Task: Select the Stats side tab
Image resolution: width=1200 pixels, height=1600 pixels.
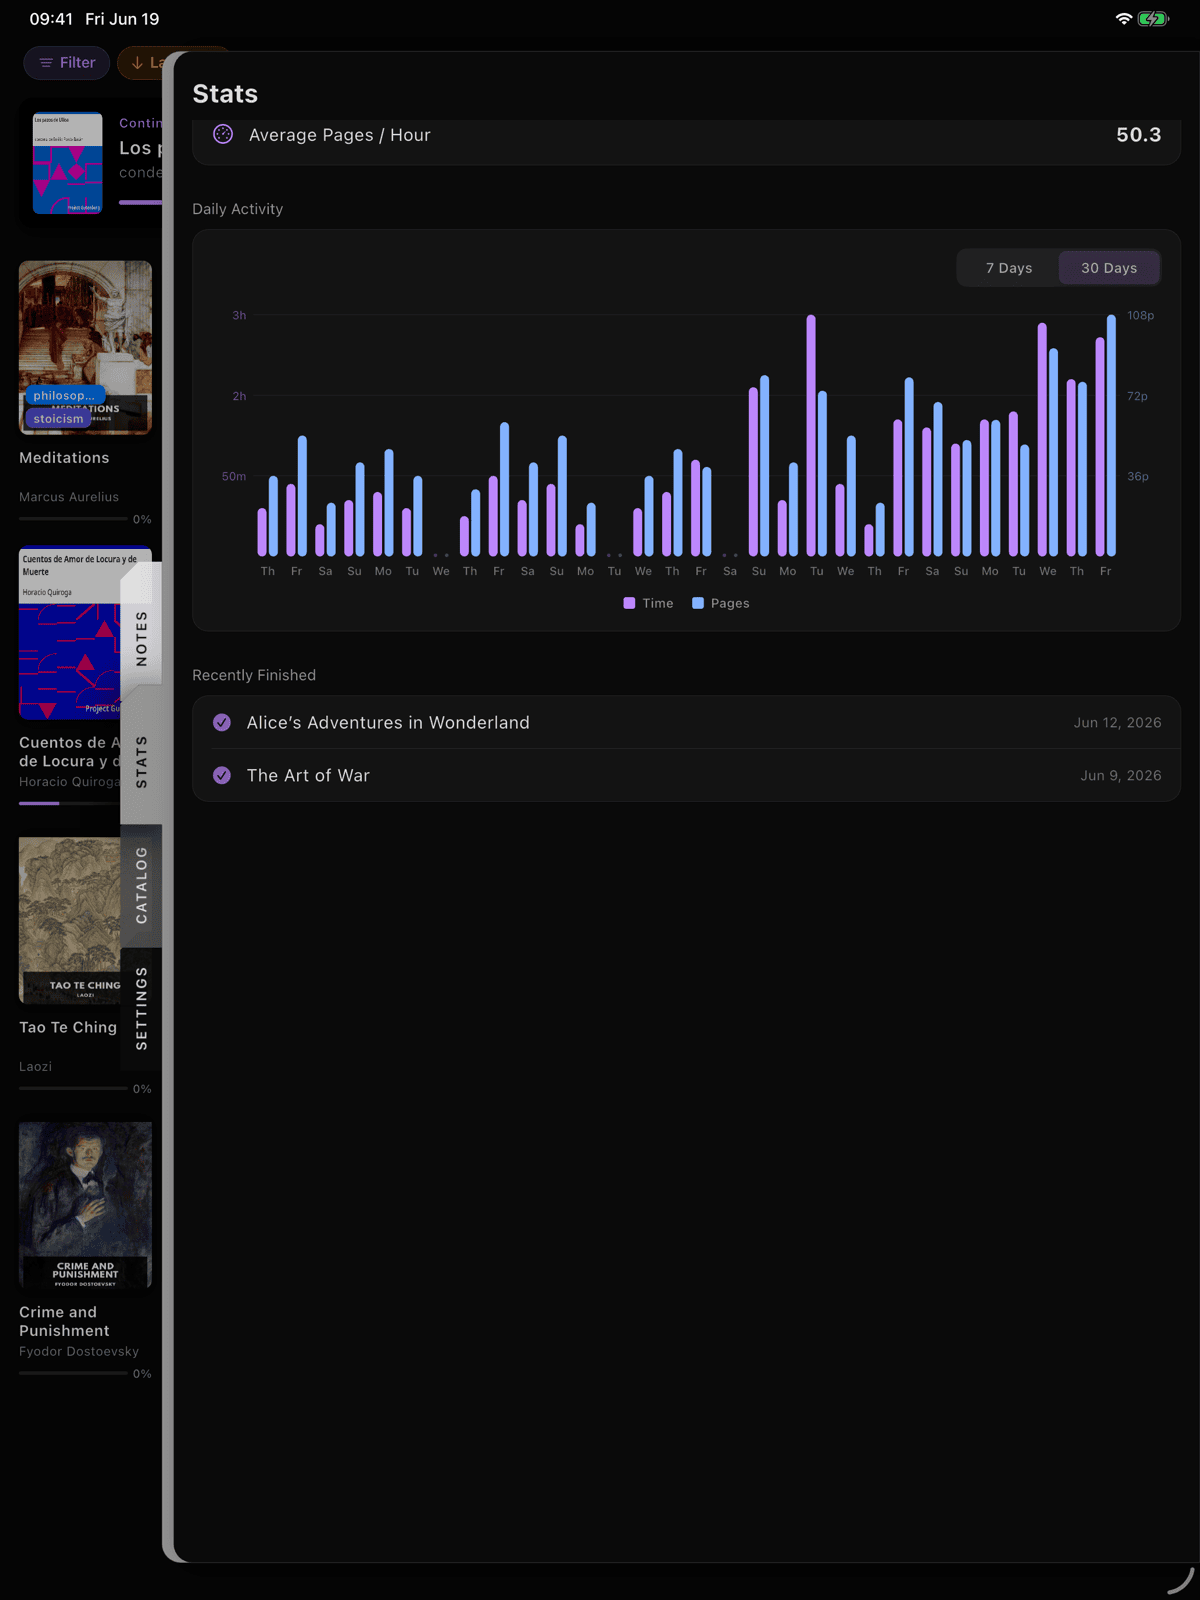Action: point(141,762)
